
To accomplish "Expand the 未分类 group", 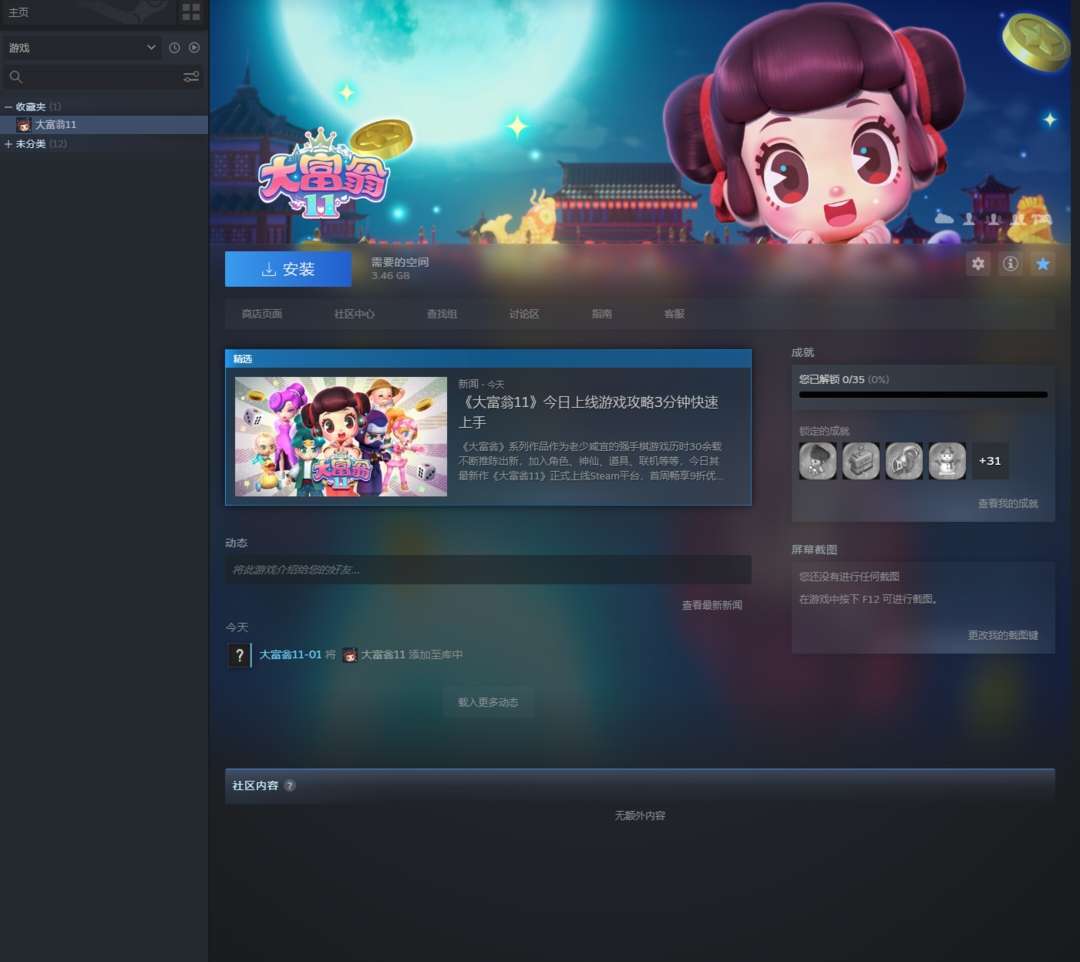I will click(x=8, y=144).
